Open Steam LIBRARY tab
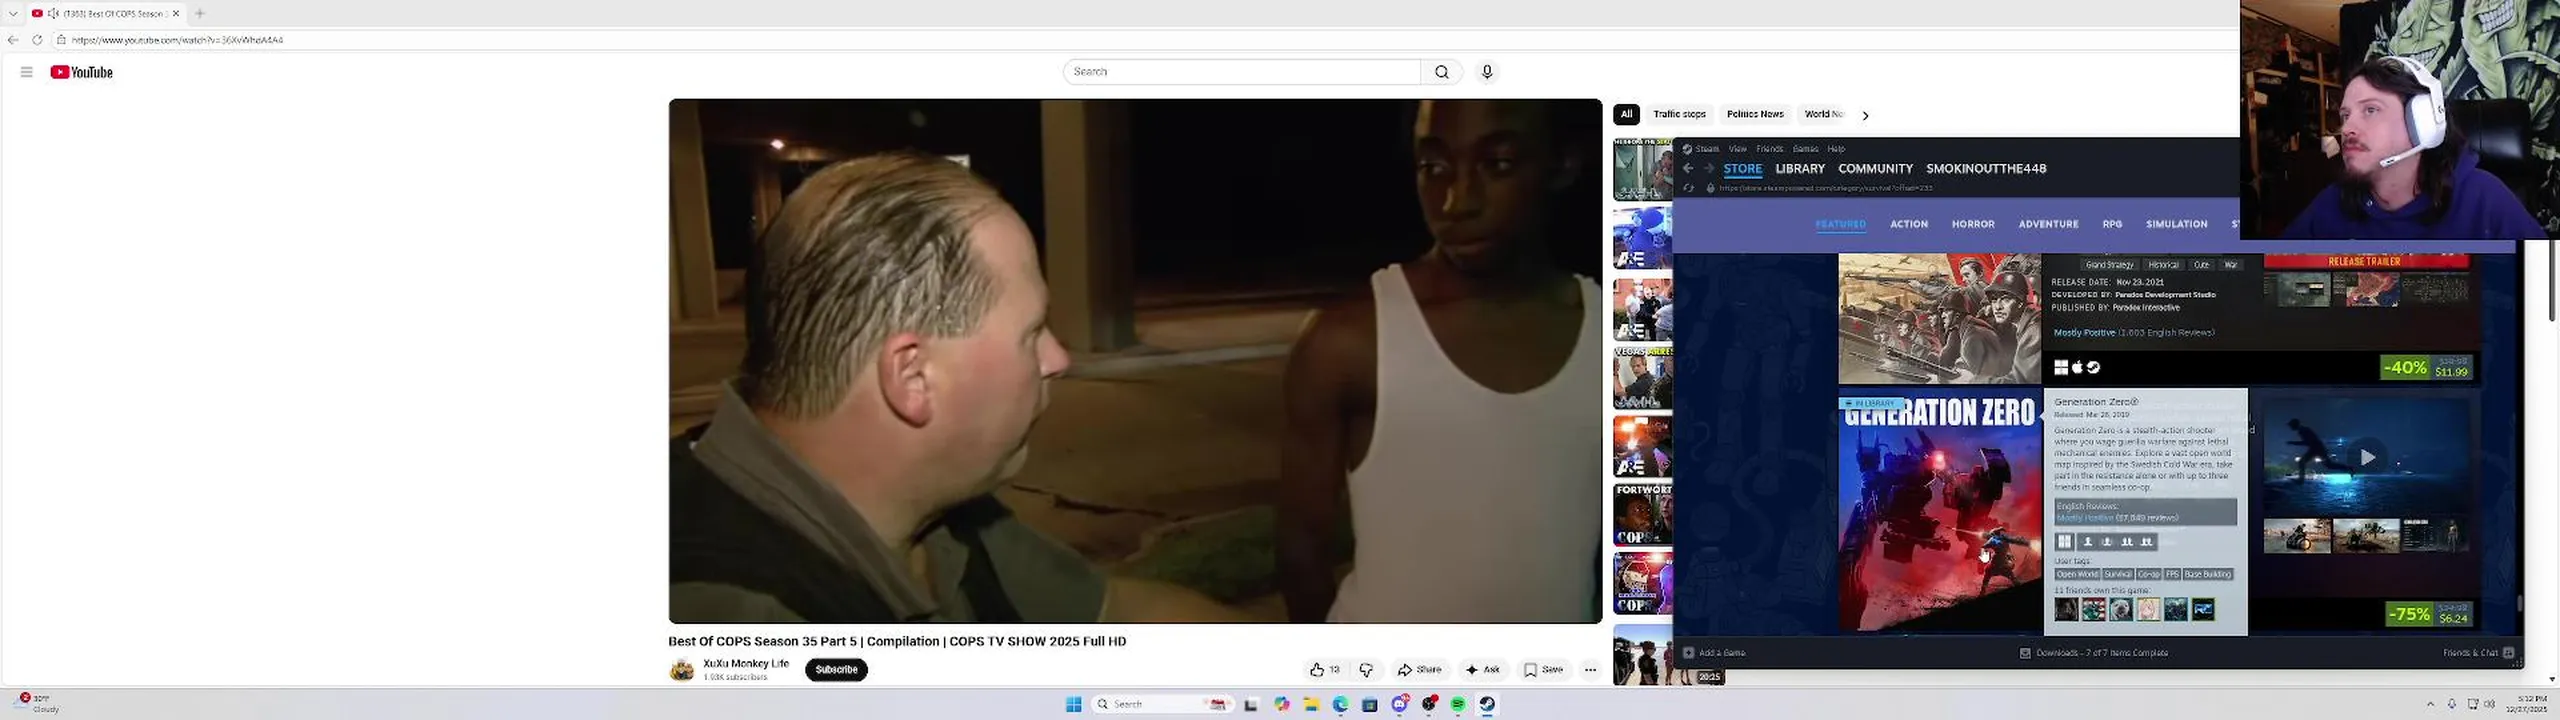The width and height of the screenshot is (2560, 720). [x=1800, y=169]
